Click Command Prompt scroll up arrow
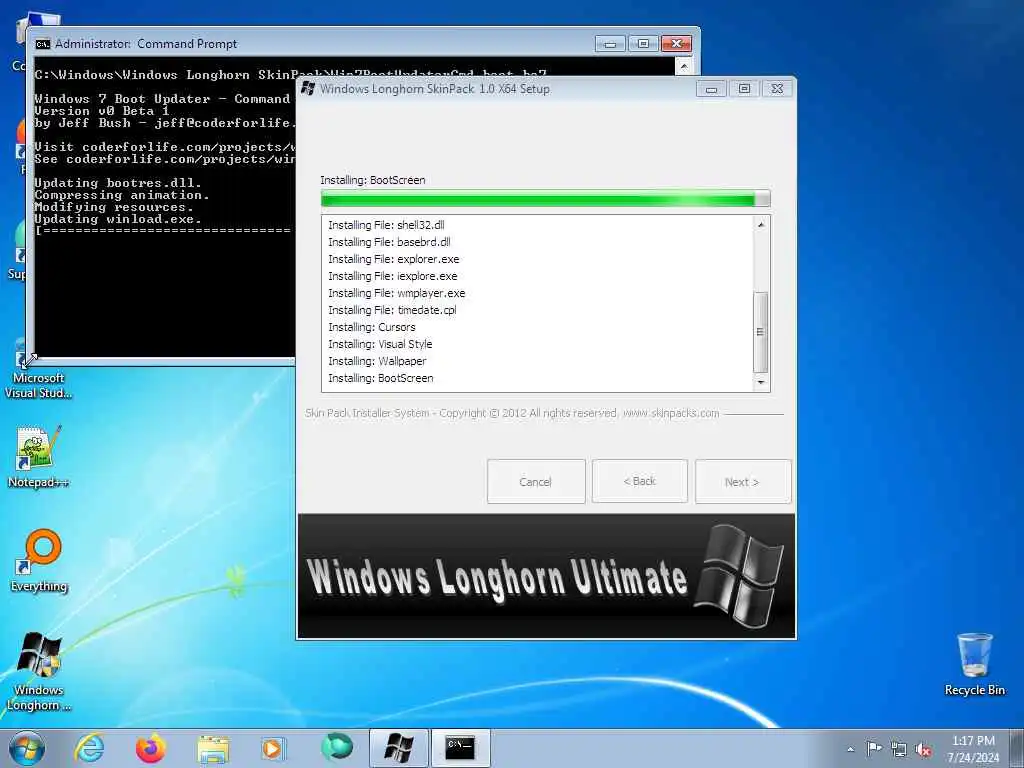Image resolution: width=1024 pixels, height=768 pixels. click(x=683, y=66)
